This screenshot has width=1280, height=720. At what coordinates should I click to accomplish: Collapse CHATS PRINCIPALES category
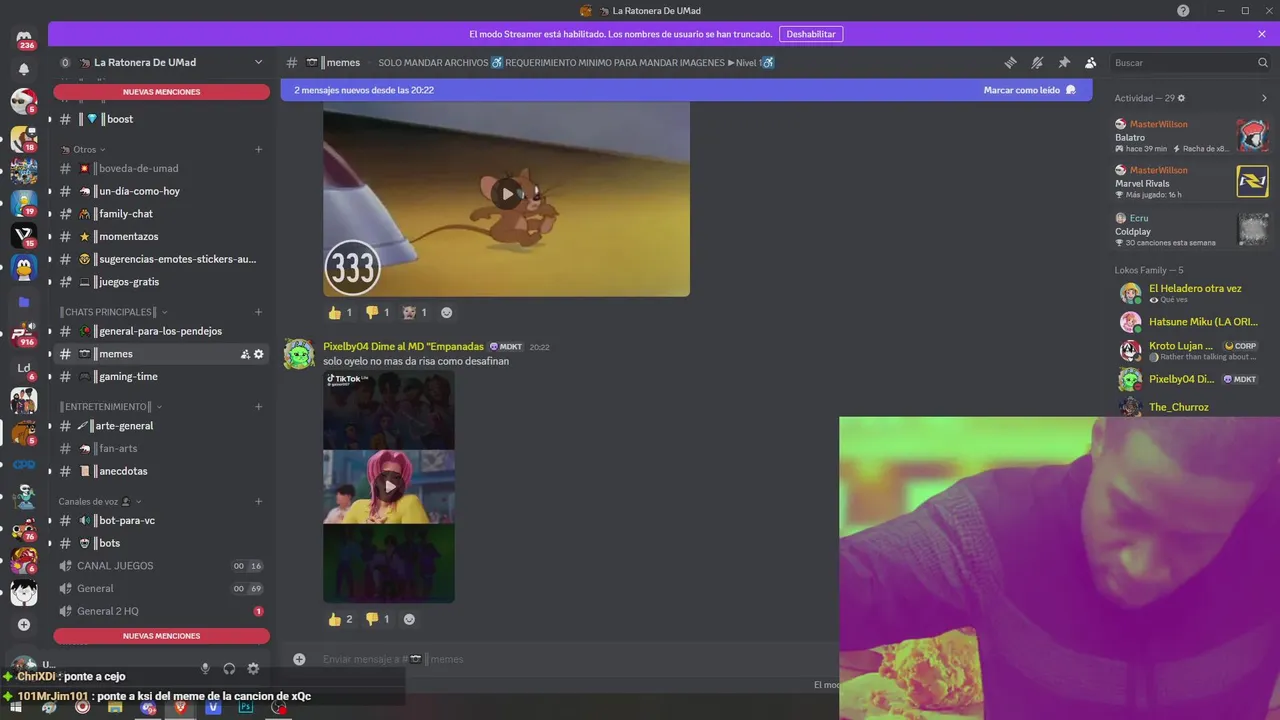tap(113, 312)
